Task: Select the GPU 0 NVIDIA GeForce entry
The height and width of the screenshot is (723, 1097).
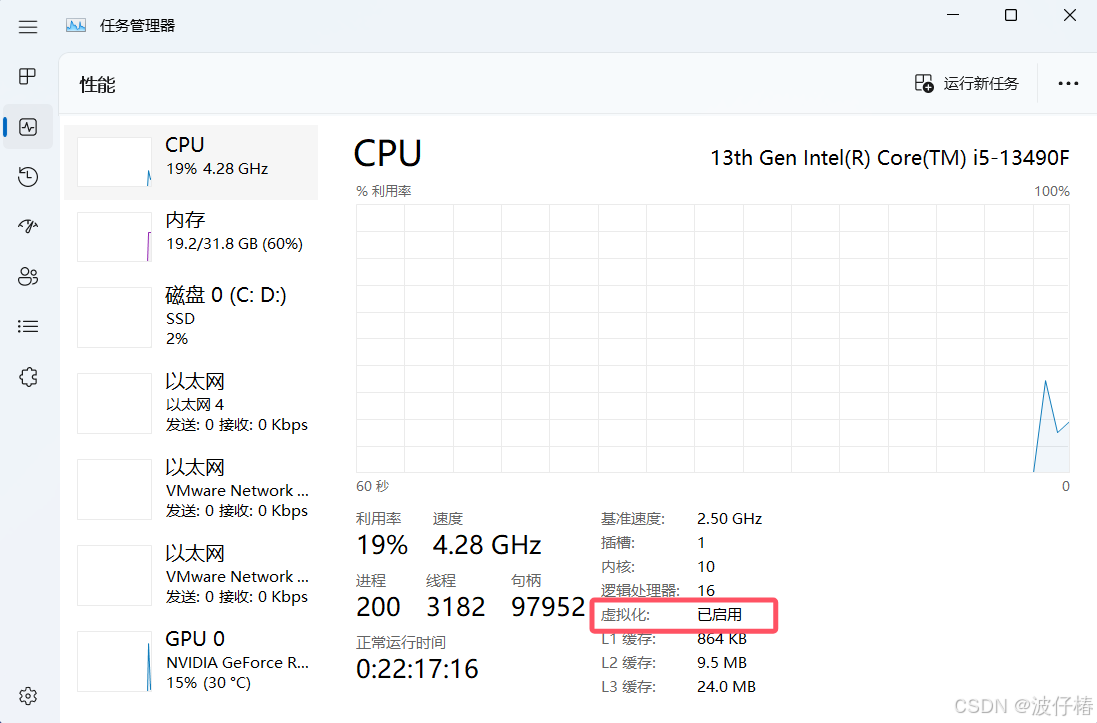Action: [191, 661]
